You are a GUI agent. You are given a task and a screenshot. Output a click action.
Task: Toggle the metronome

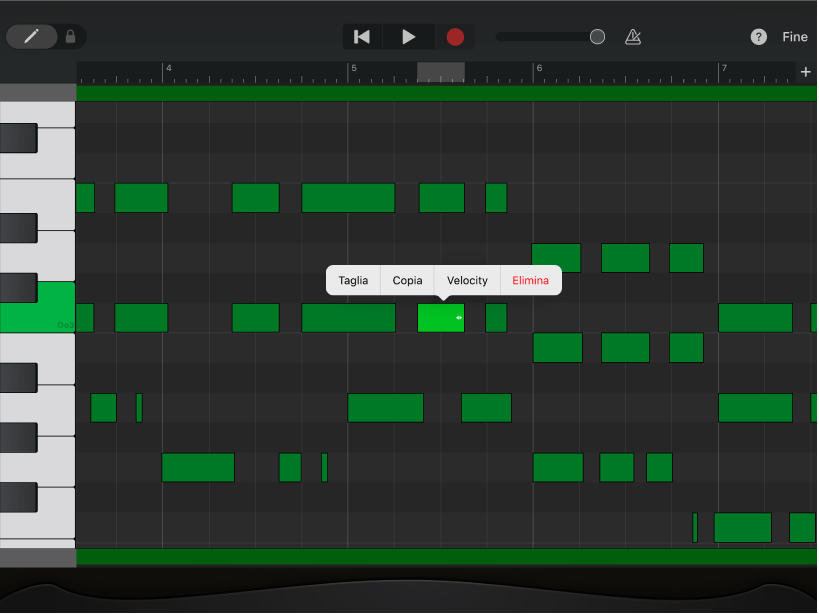click(x=632, y=36)
